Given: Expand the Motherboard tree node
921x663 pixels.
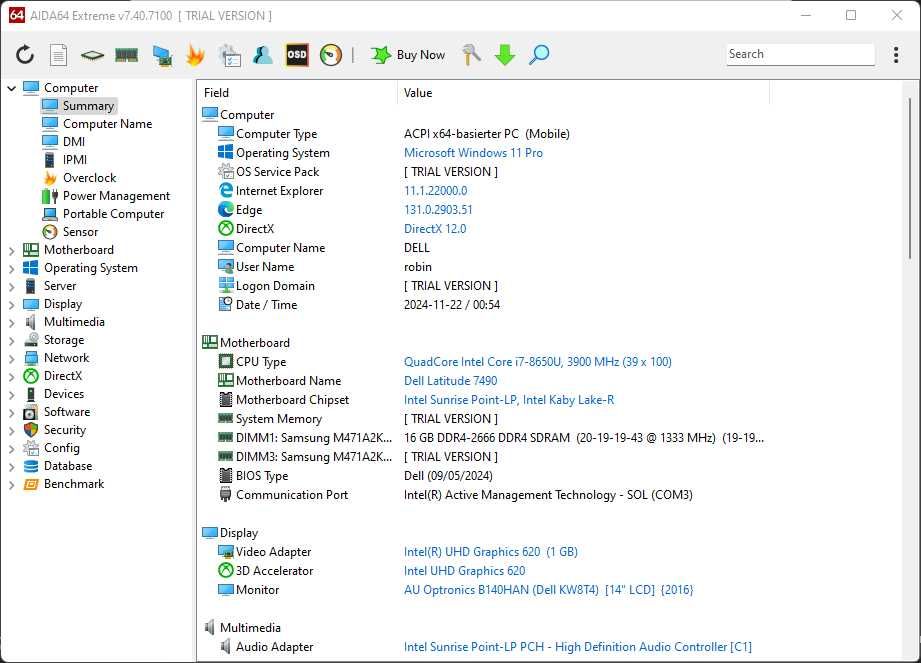Looking at the screenshot, I should pos(11,251).
